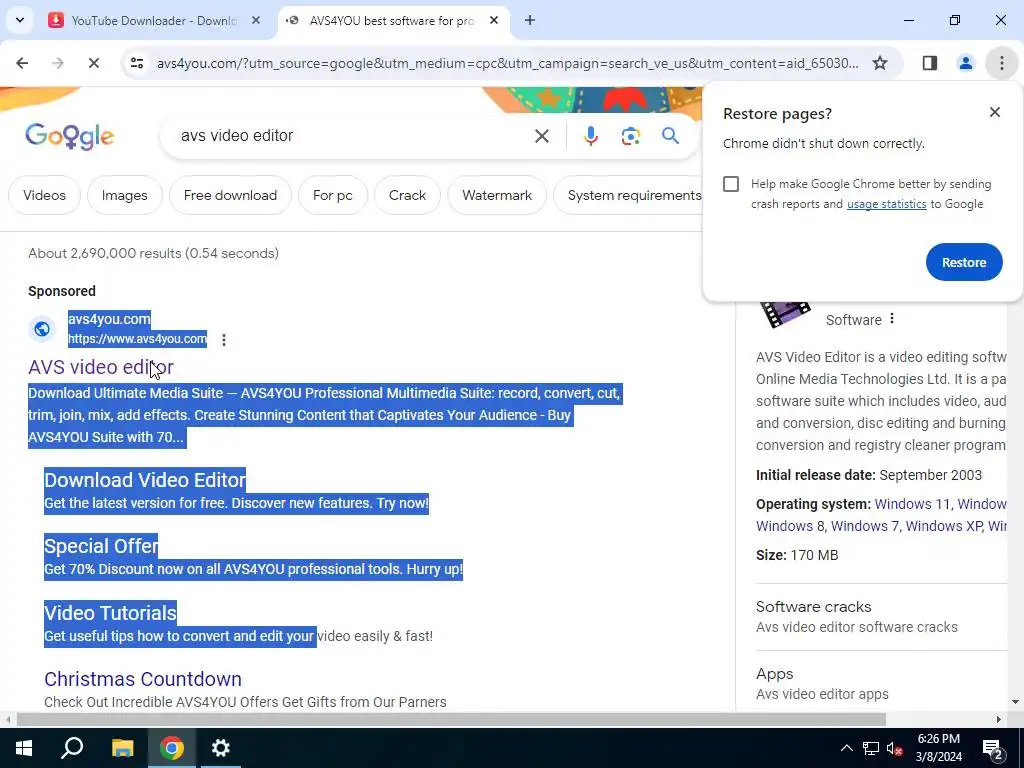1024x768 pixels.
Task: Go back to previous page
Action: 22,63
